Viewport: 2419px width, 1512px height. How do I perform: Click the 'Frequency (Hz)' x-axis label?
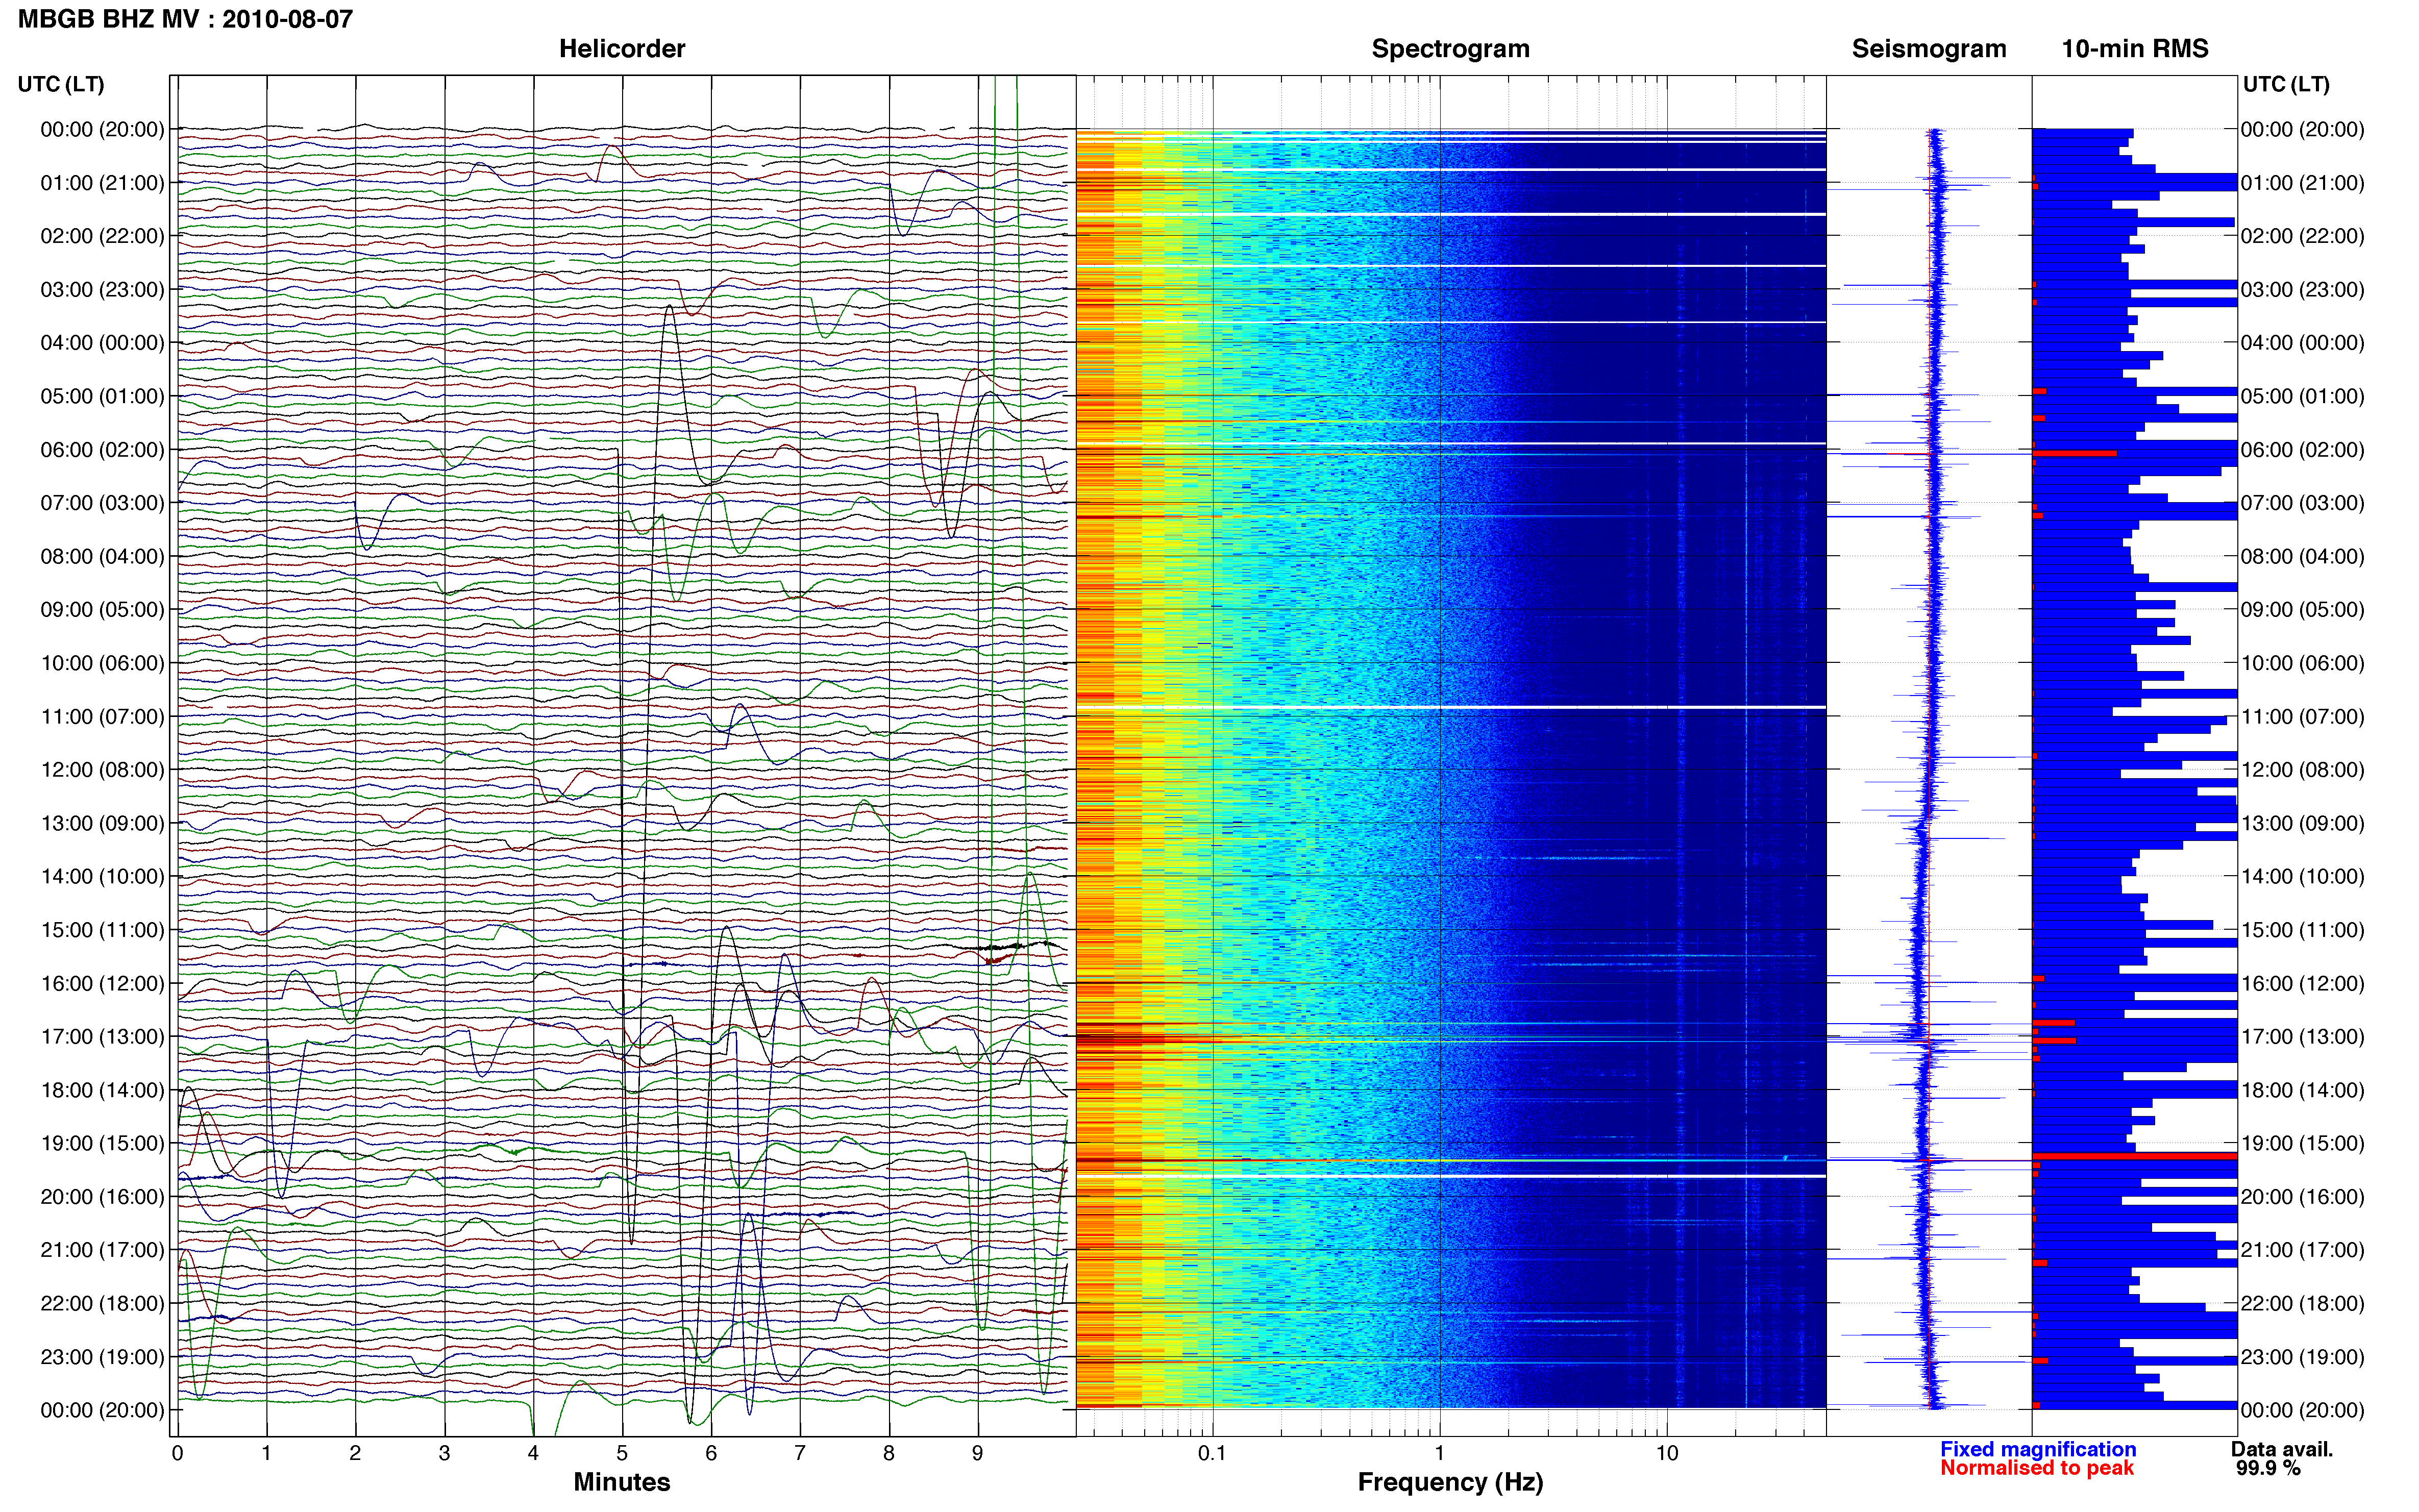(x=1450, y=1483)
